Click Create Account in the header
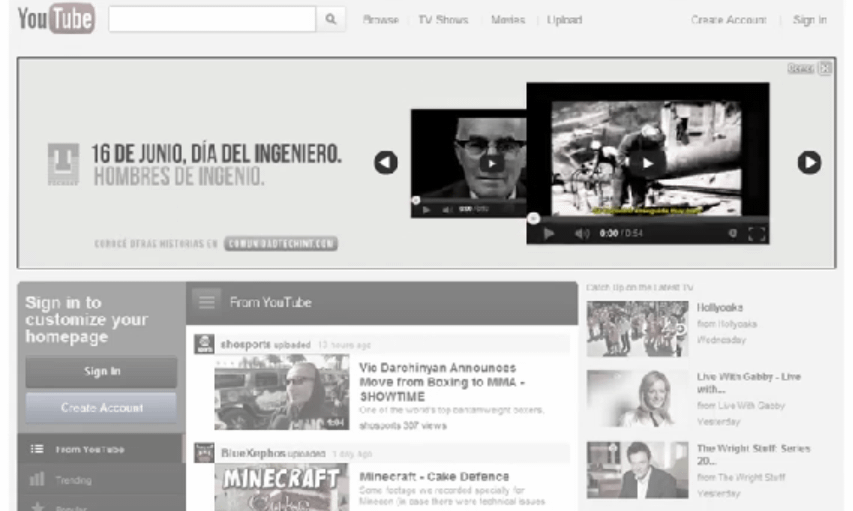The image size is (853, 511). point(728,20)
